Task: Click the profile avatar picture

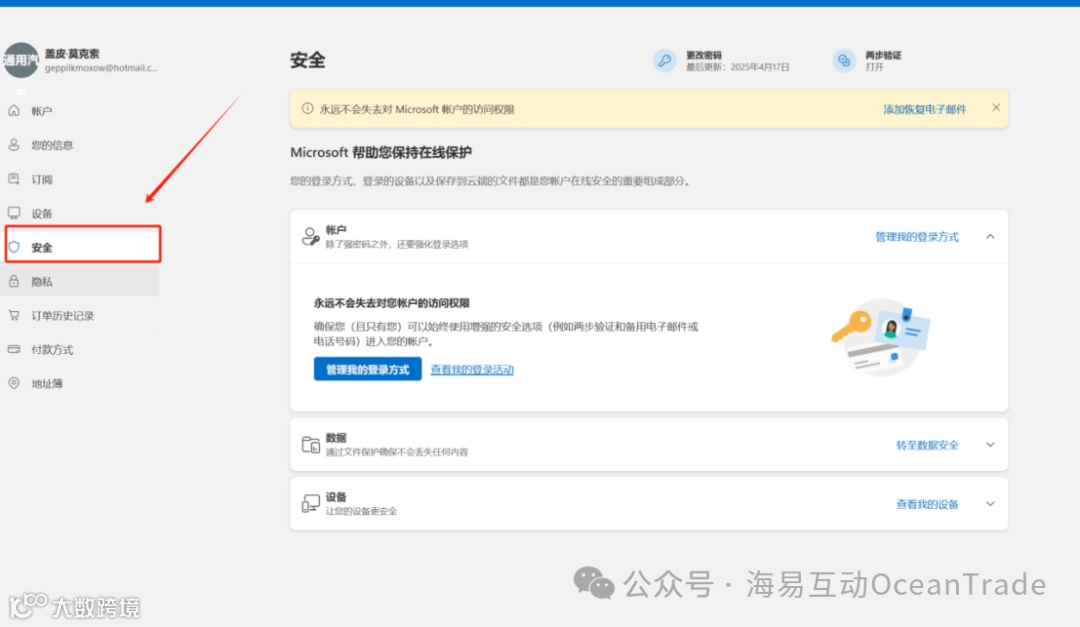Action: click(x=21, y=60)
